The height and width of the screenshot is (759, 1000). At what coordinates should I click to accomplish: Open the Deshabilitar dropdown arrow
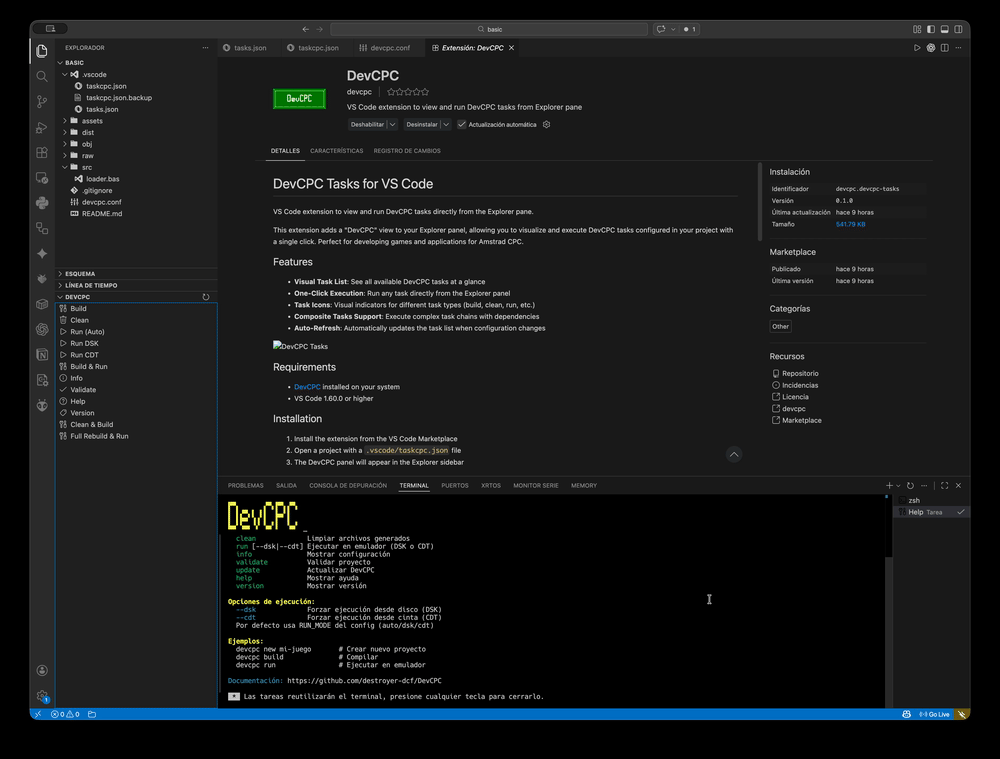[392, 124]
